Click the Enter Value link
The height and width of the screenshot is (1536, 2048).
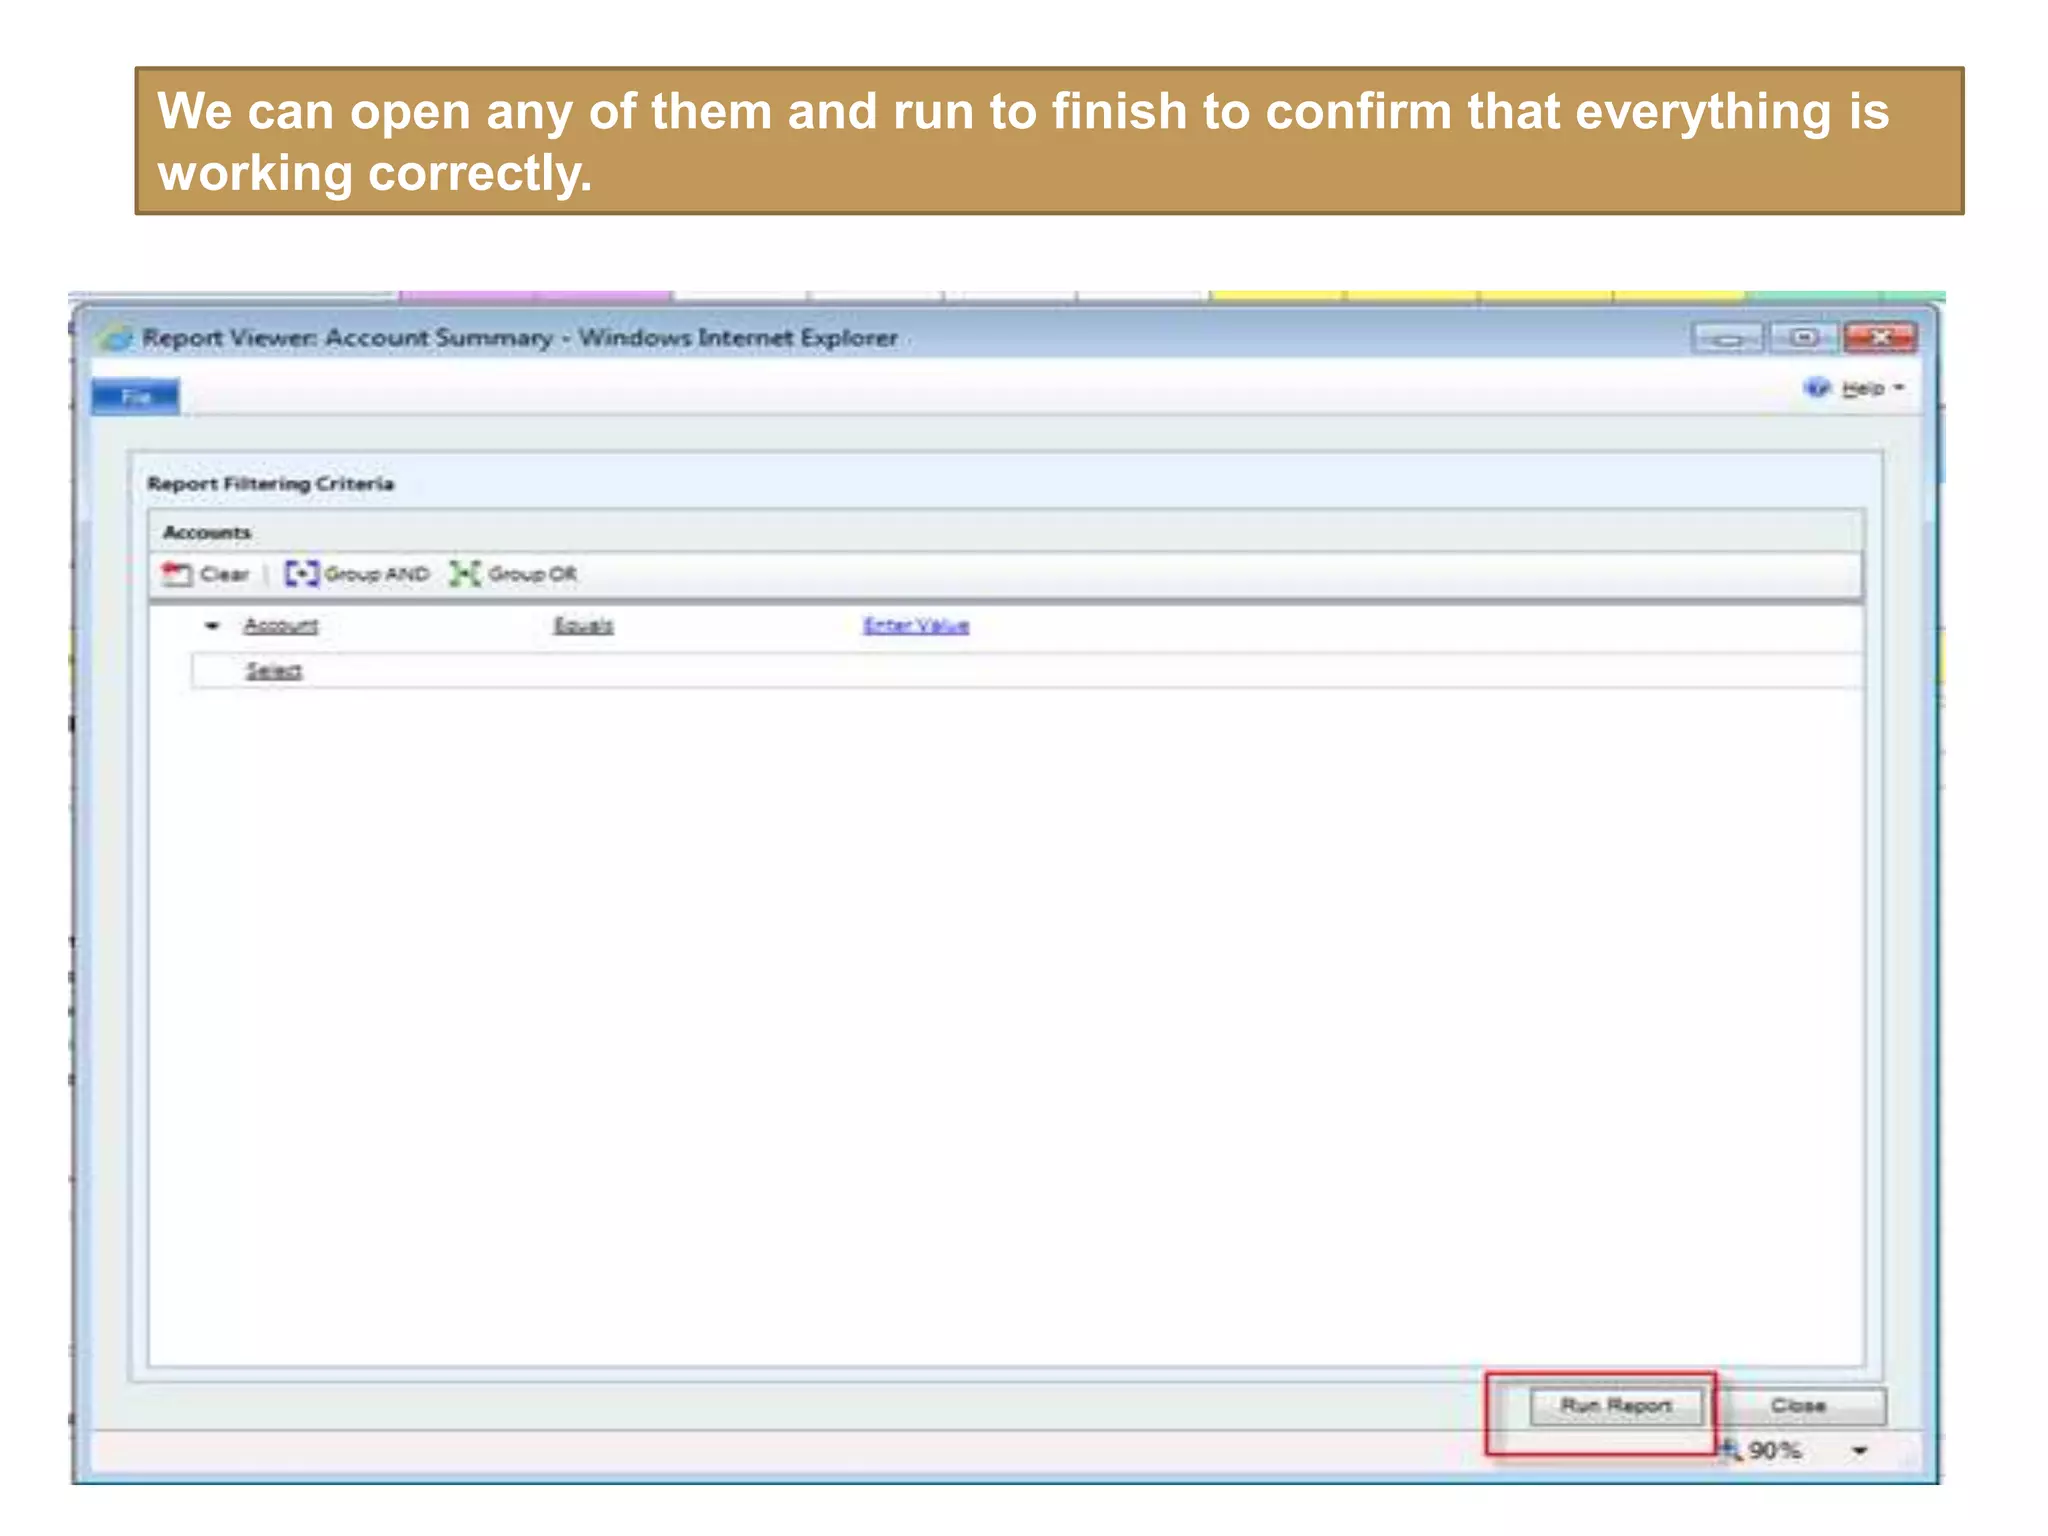click(x=916, y=626)
